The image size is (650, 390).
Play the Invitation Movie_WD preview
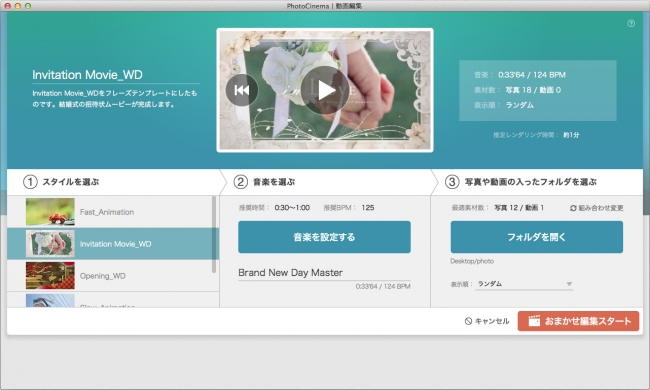tap(325, 90)
